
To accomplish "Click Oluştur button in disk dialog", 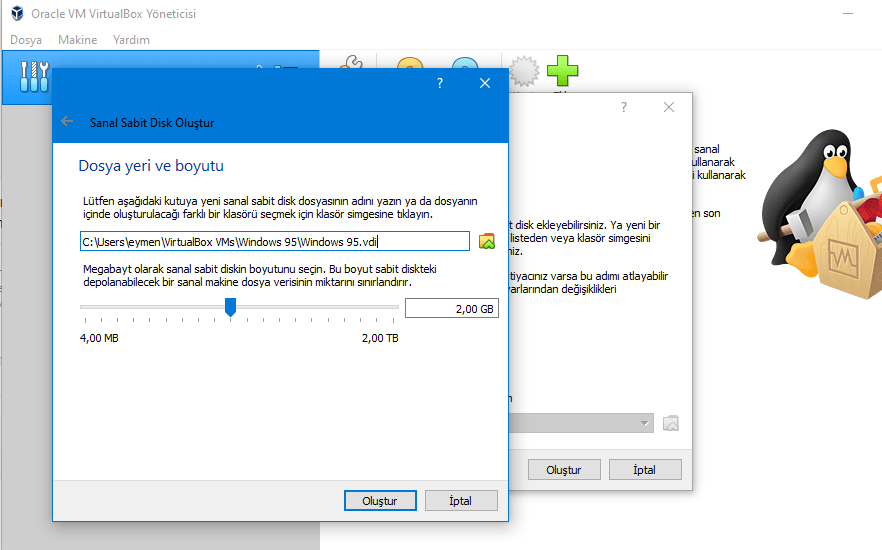I will (380, 501).
